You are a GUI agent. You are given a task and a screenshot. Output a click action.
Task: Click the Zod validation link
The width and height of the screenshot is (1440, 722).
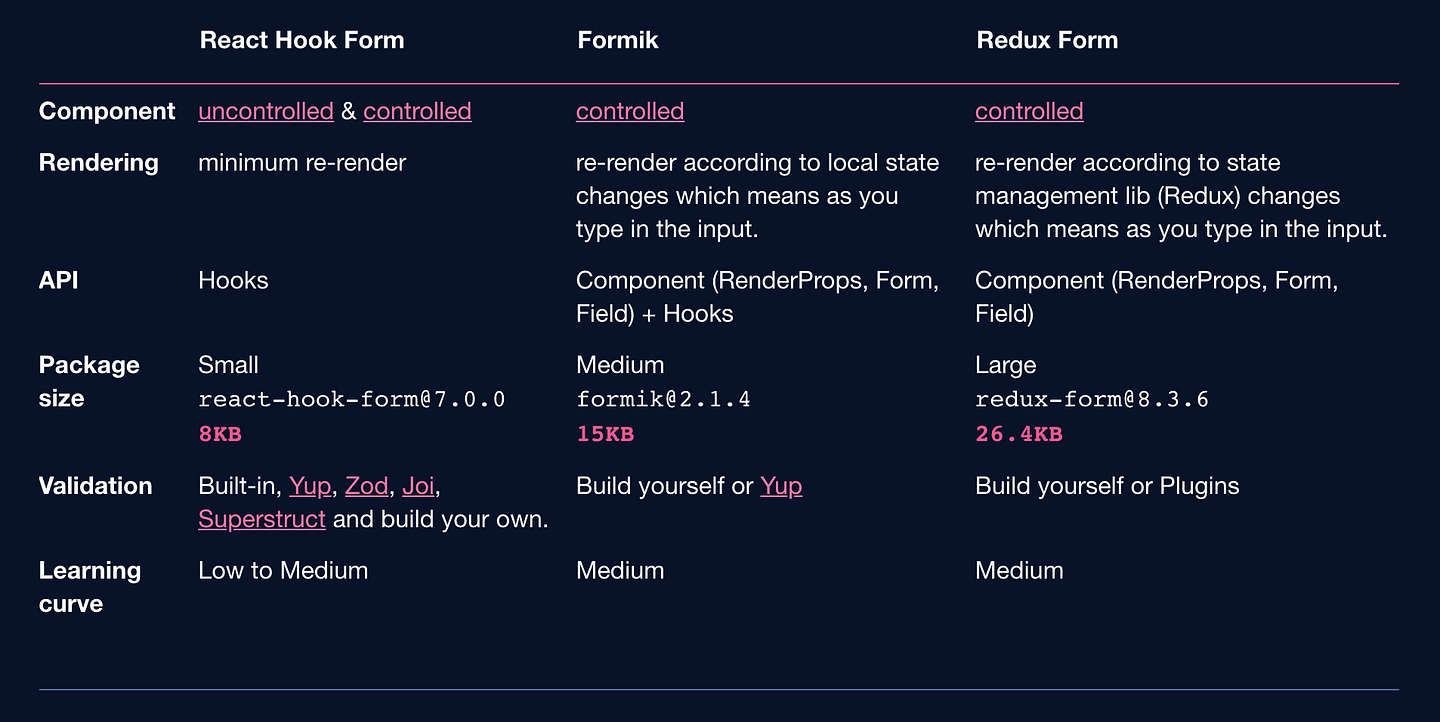(367, 486)
